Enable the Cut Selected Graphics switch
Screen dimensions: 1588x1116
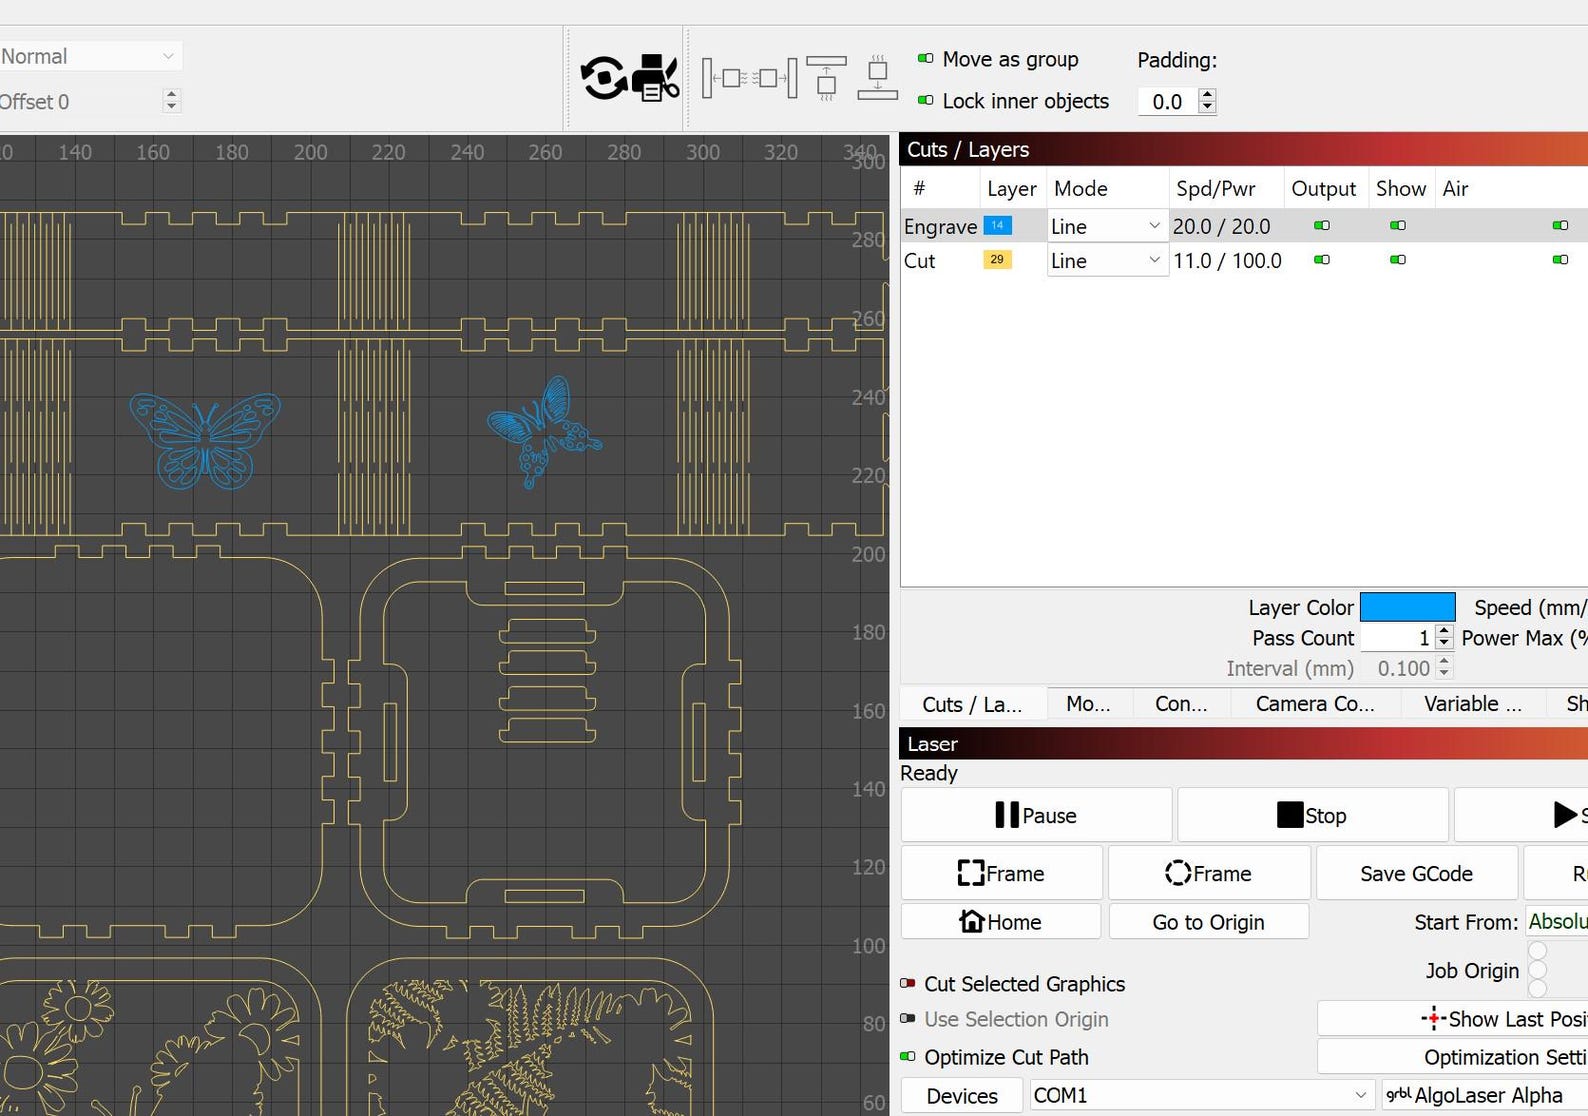pyautogui.click(x=908, y=984)
